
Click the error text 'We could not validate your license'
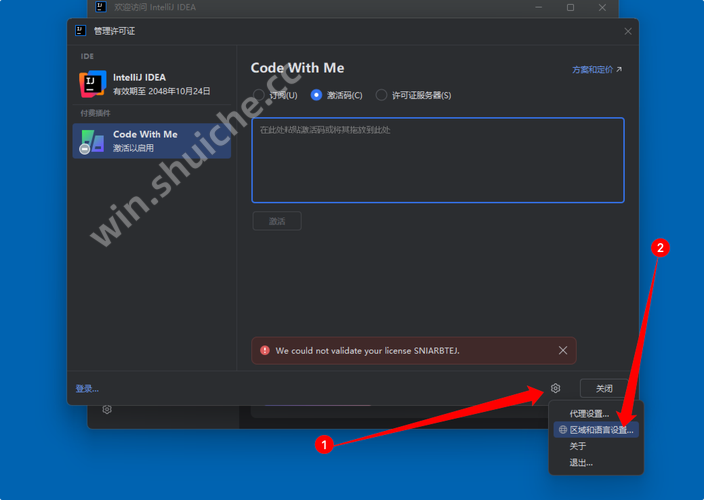pyautogui.click(x=343, y=351)
